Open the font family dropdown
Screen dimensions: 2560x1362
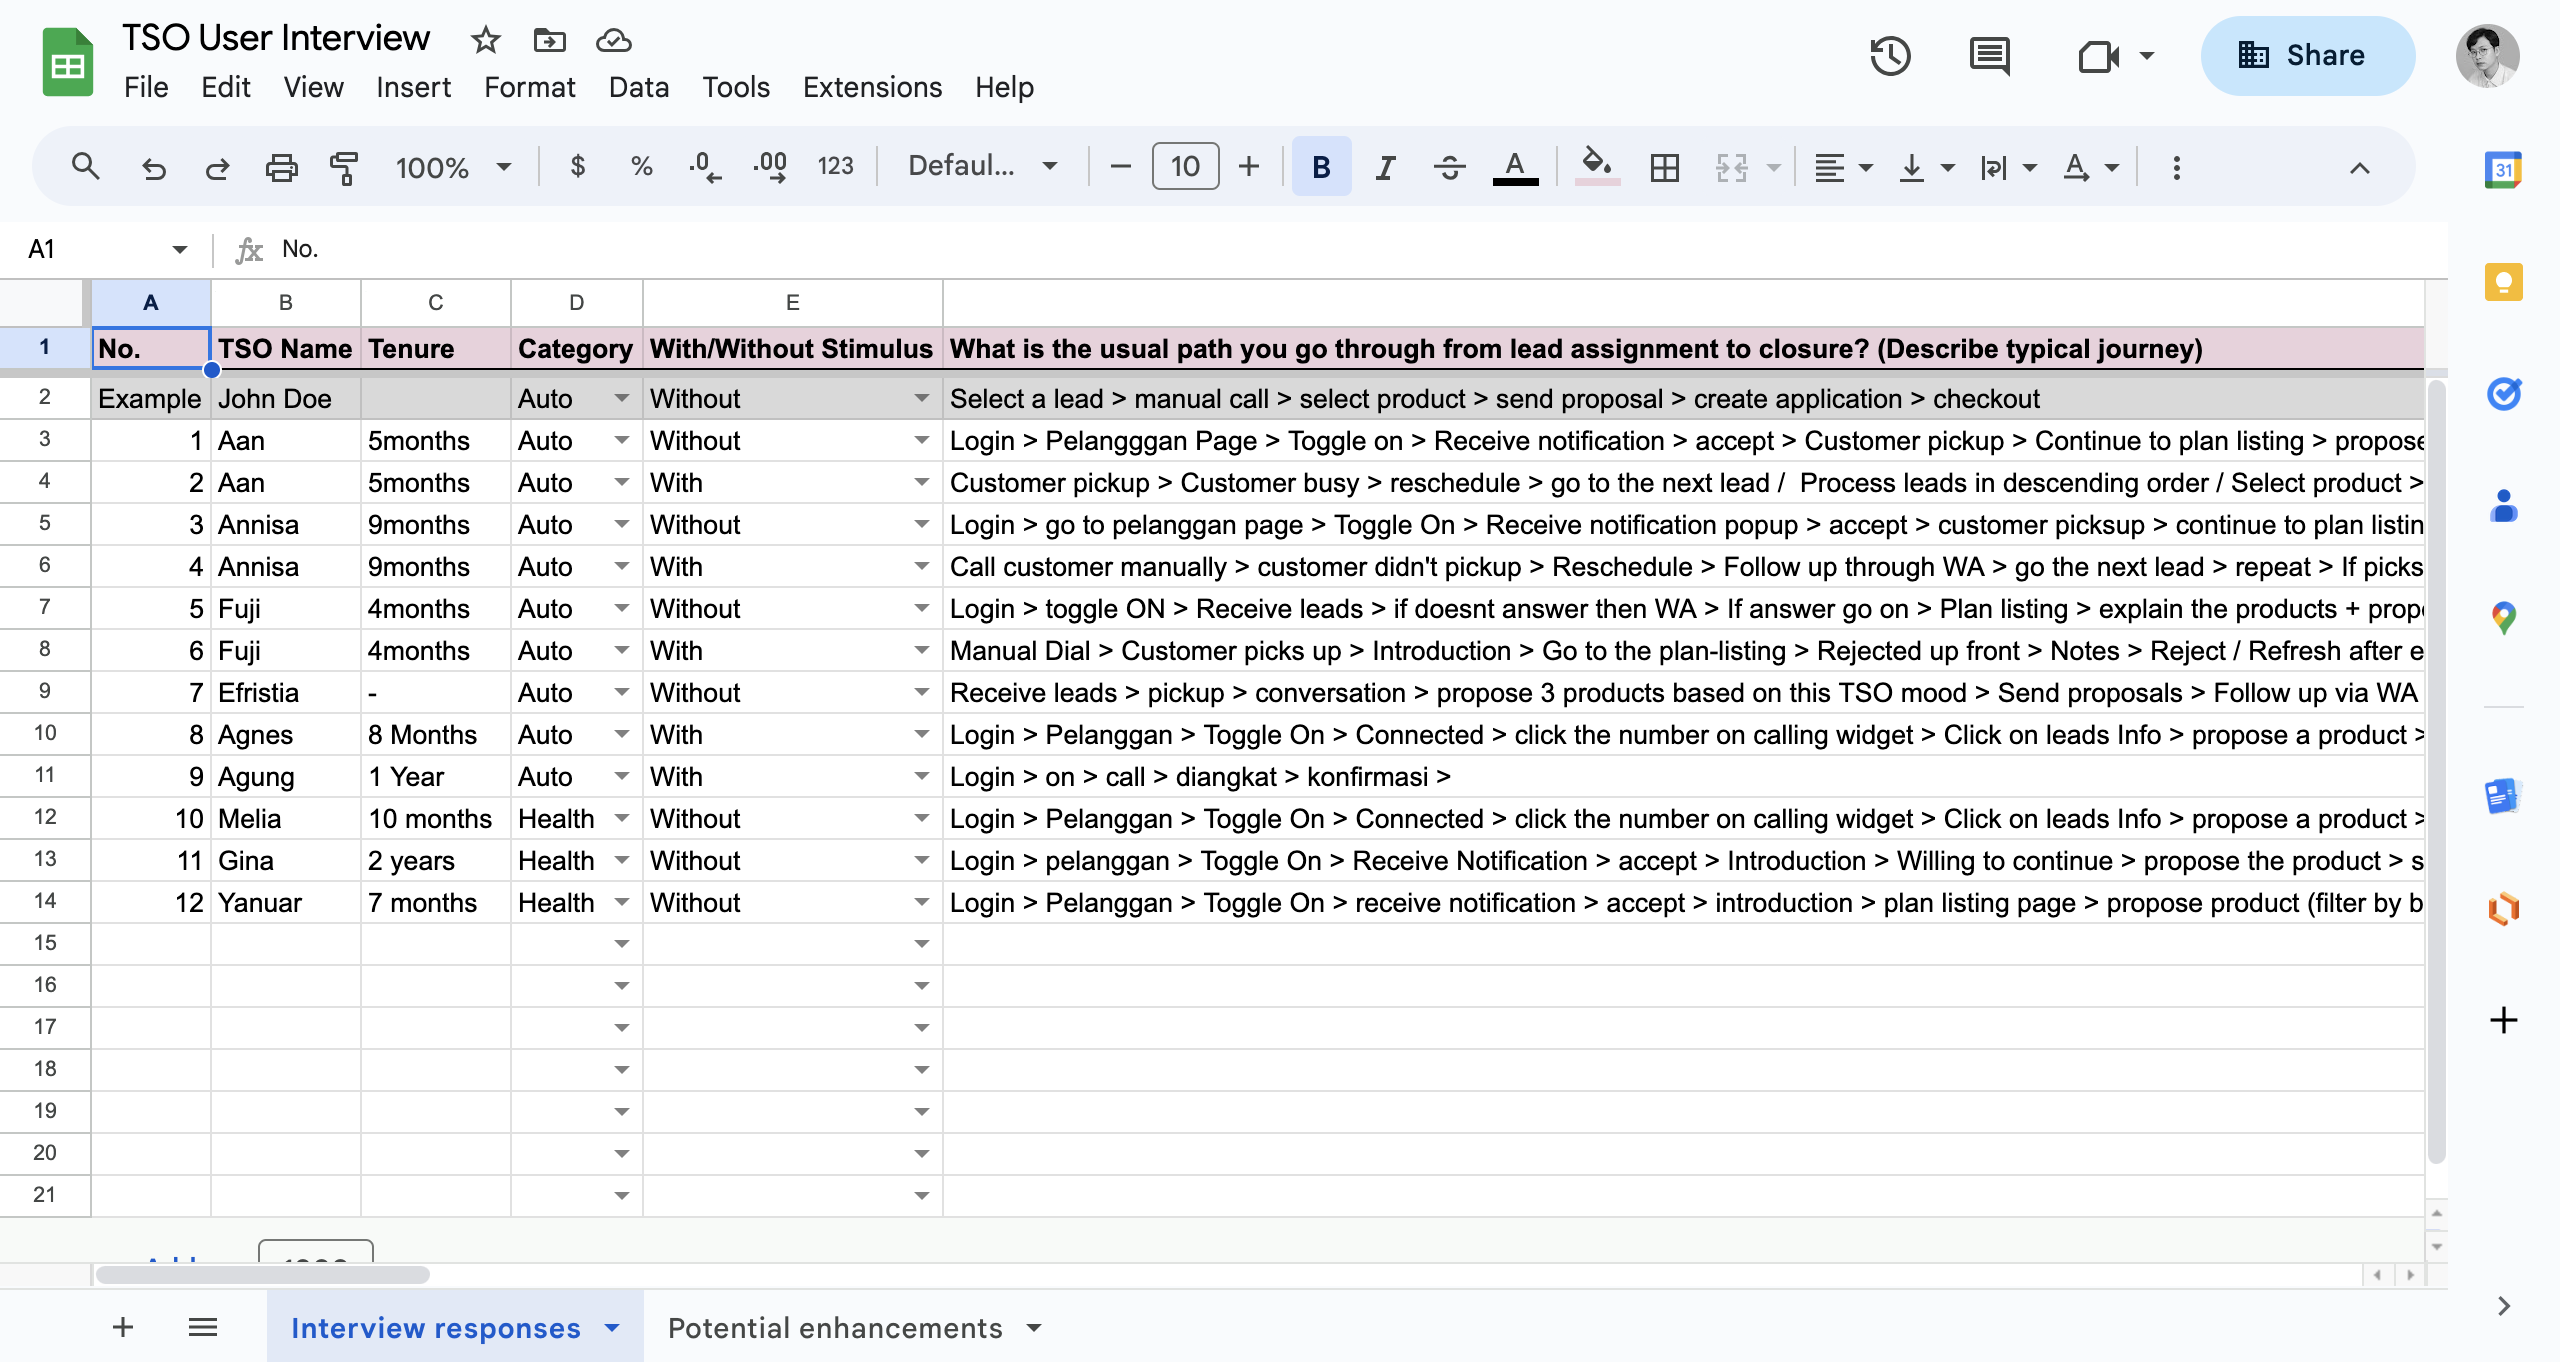(x=982, y=166)
